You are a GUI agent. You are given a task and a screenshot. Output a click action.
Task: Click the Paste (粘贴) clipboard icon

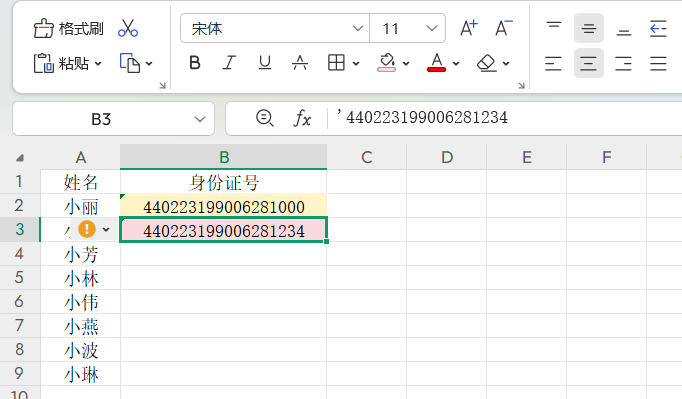pyautogui.click(x=43, y=63)
